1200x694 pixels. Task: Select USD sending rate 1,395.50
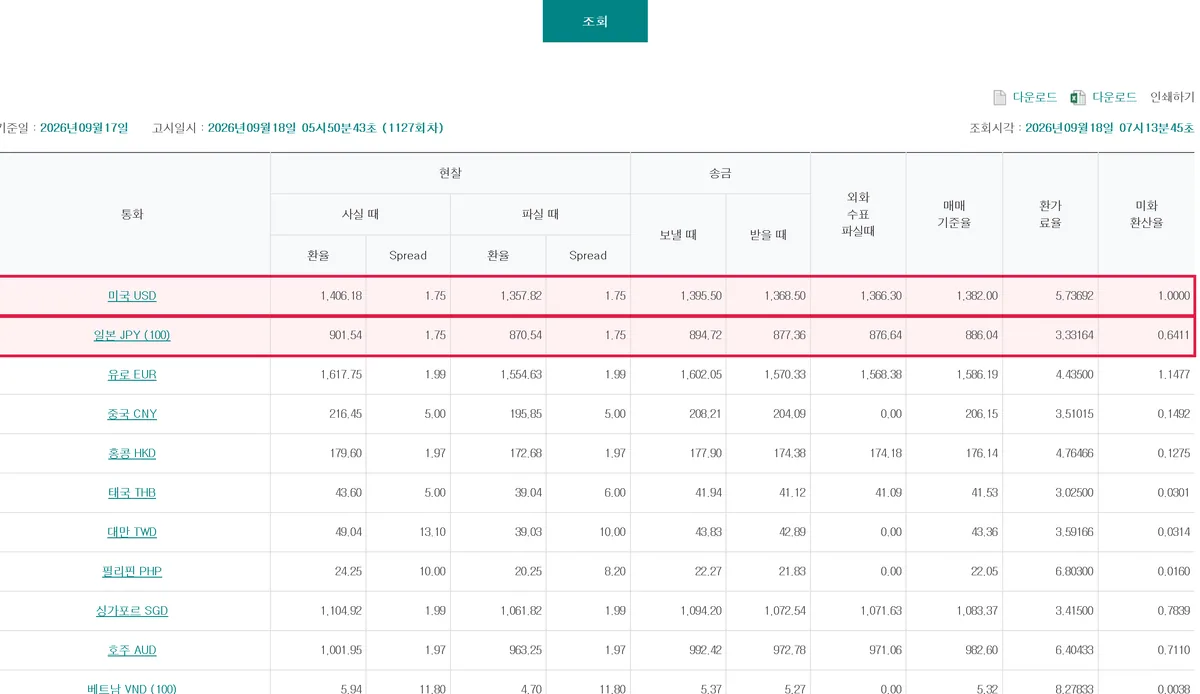coord(700,296)
